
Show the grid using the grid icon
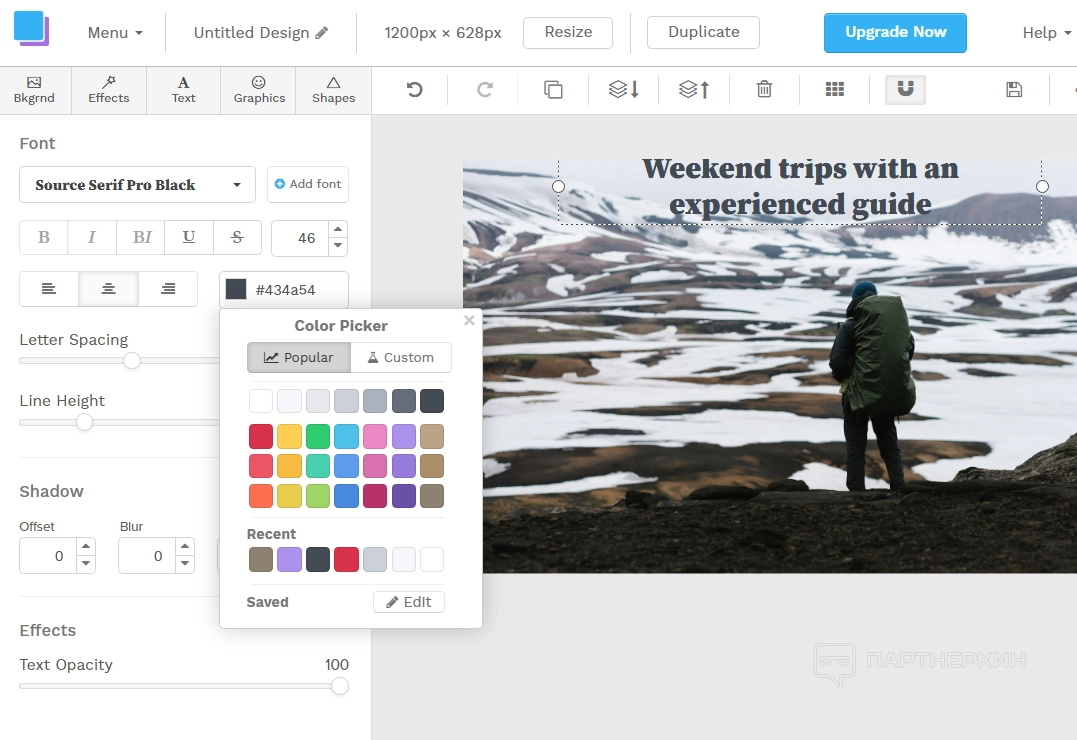[835, 90]
